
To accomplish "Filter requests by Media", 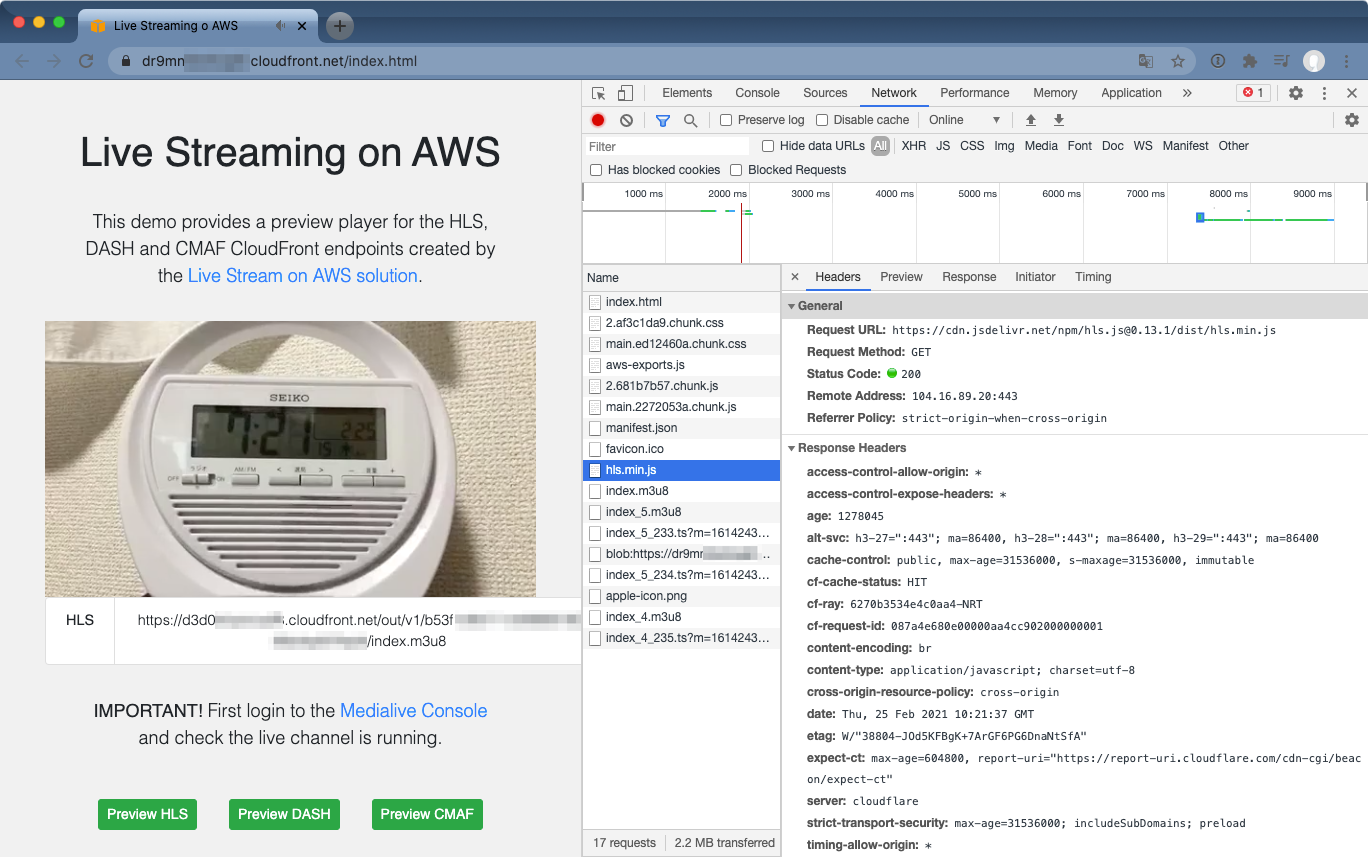I will click(x=1041, y=146).
